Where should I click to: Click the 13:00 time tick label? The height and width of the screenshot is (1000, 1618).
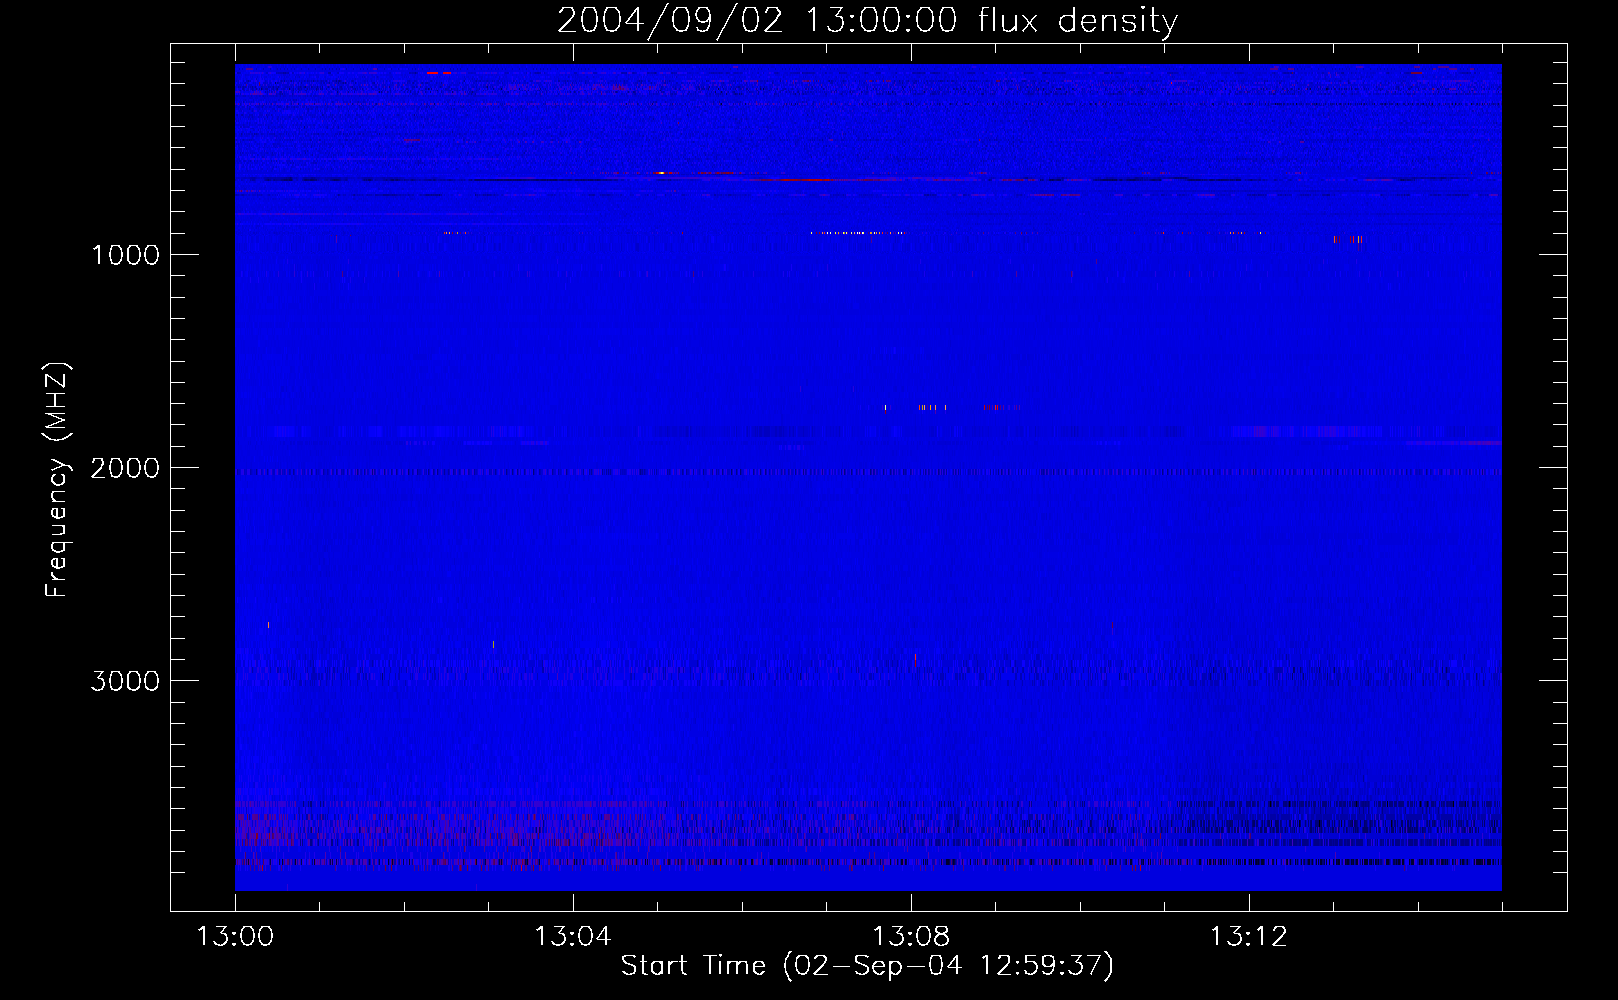coord(235,937)
